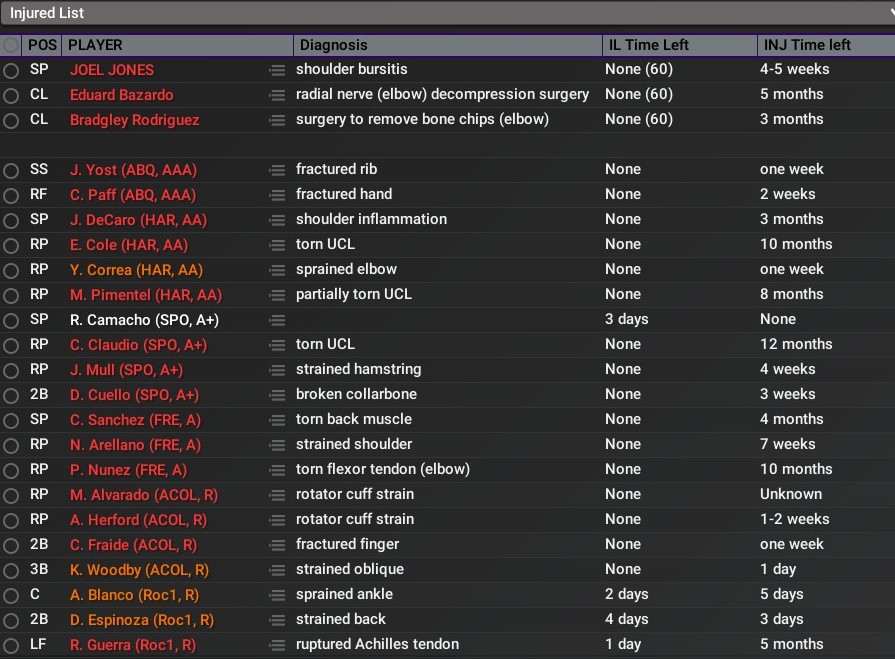Viewport: 895px width, 659px height.
Task: Select the radio button for A. Blanco
Action: 11,595
